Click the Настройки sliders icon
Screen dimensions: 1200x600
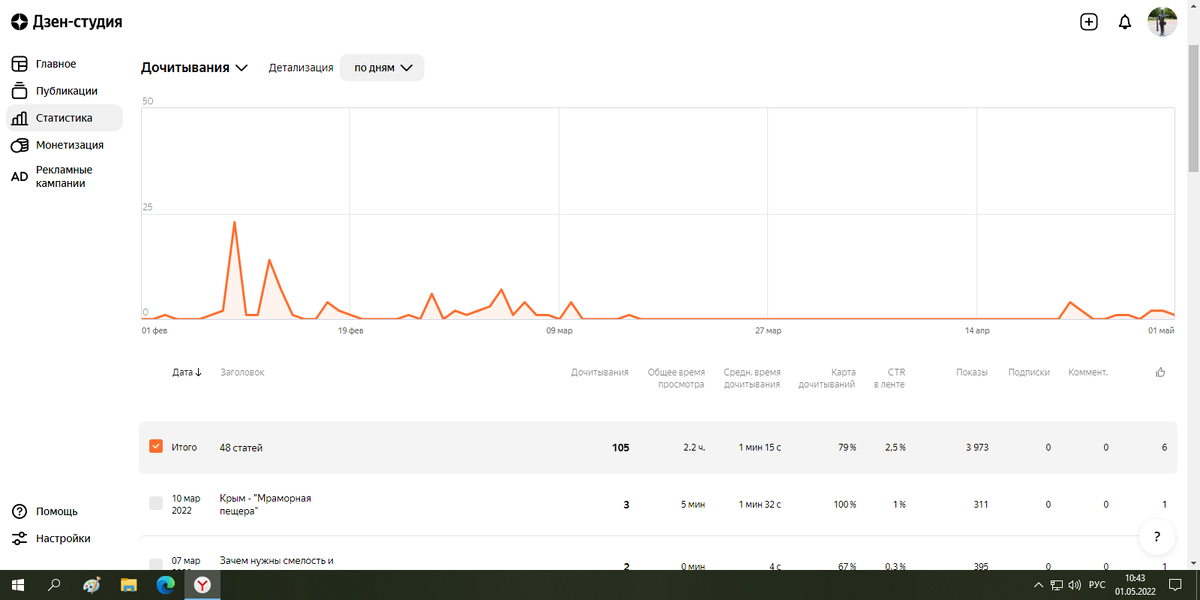coord(19,538)
